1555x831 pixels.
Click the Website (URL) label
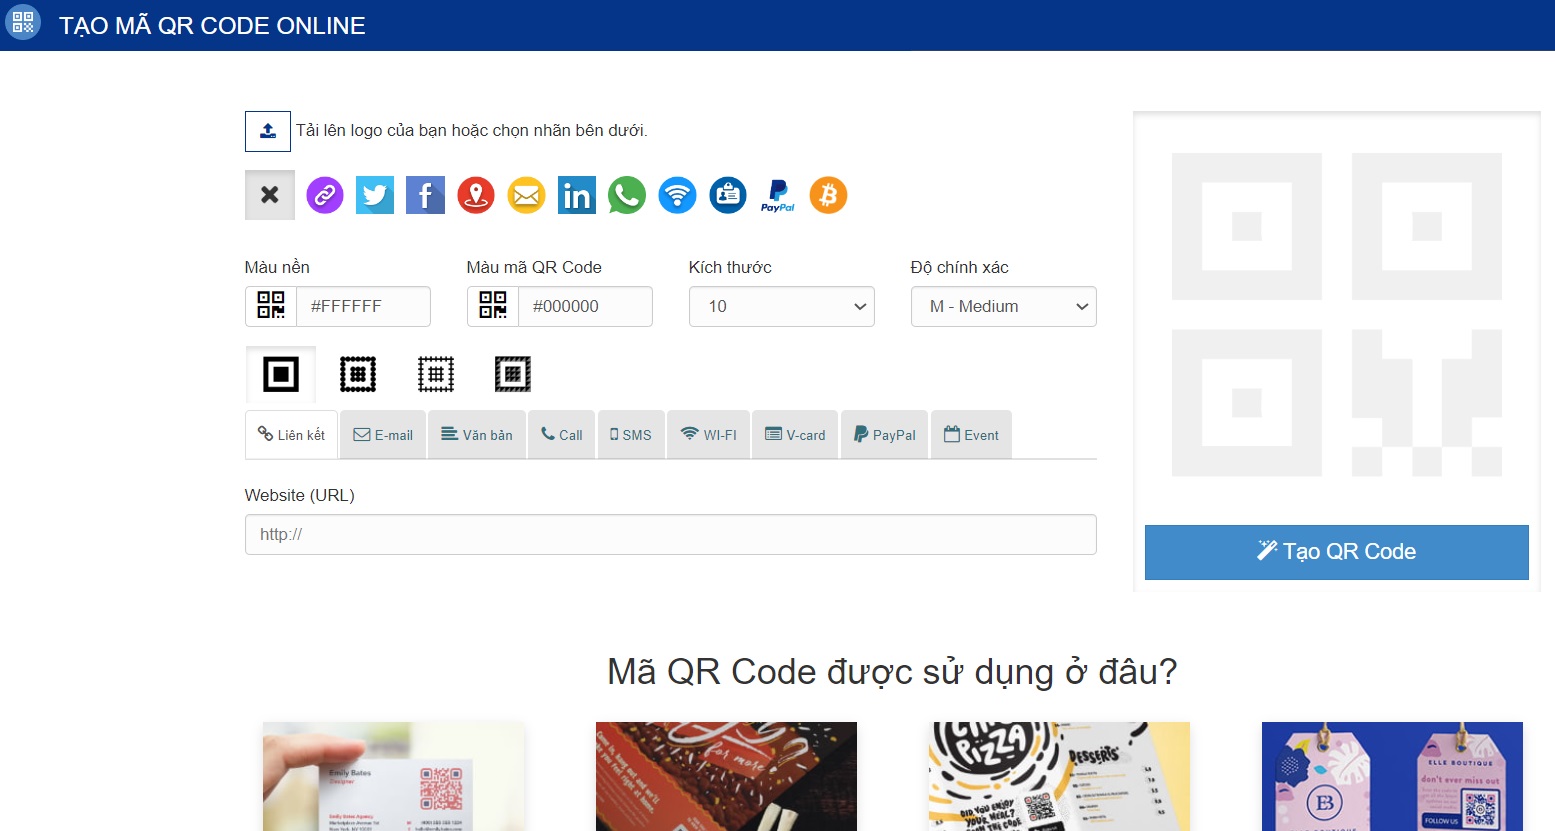pos(300,495)
